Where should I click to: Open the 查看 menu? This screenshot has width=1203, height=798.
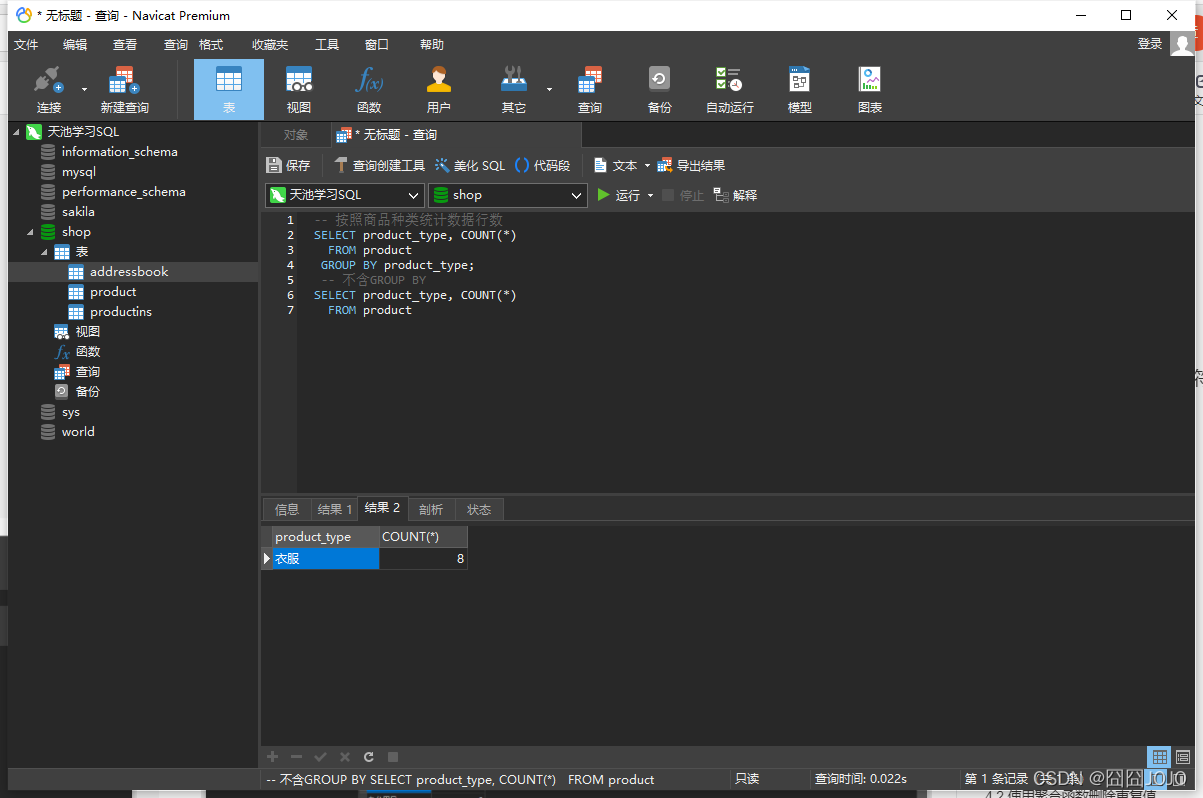(125, 45)
